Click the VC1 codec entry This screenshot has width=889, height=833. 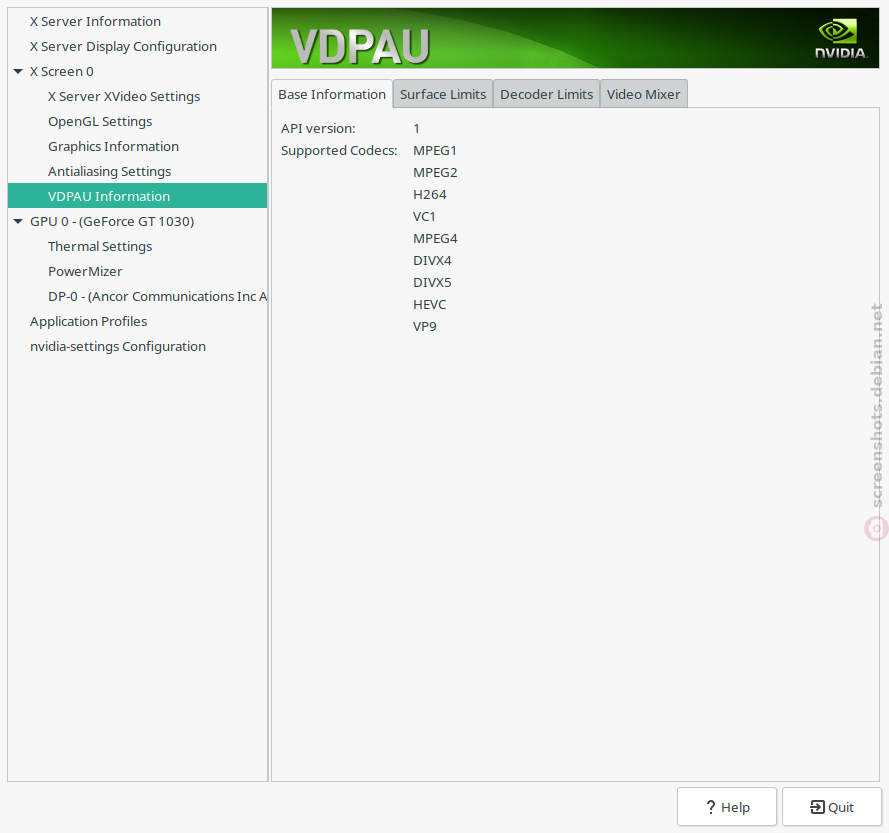click(424, 217)
